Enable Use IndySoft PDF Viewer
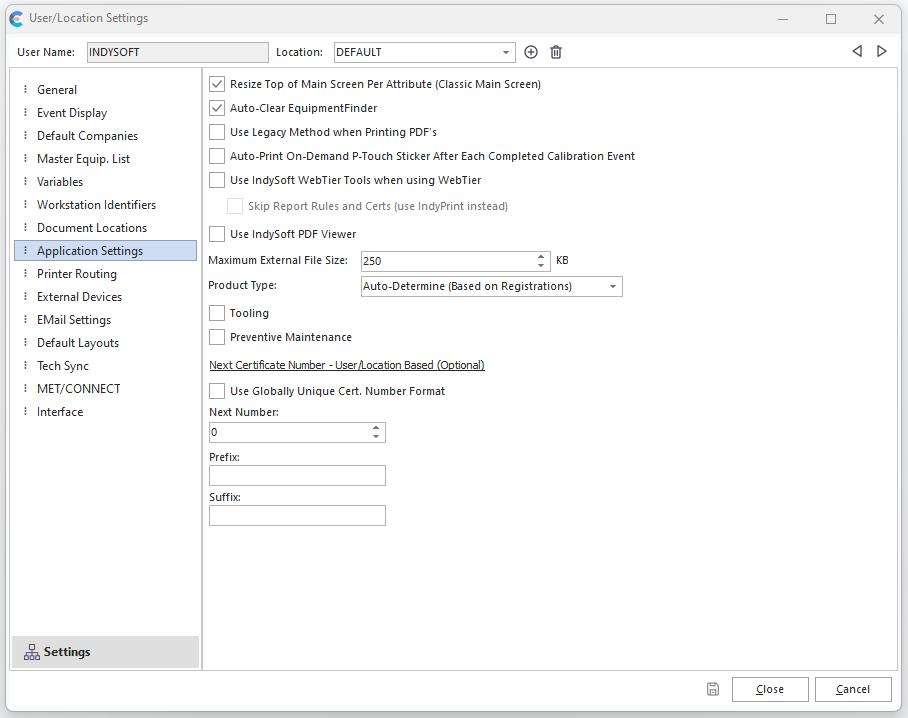Image resolution: width=908 pixels, height=718 pixels. coord(217,234)
